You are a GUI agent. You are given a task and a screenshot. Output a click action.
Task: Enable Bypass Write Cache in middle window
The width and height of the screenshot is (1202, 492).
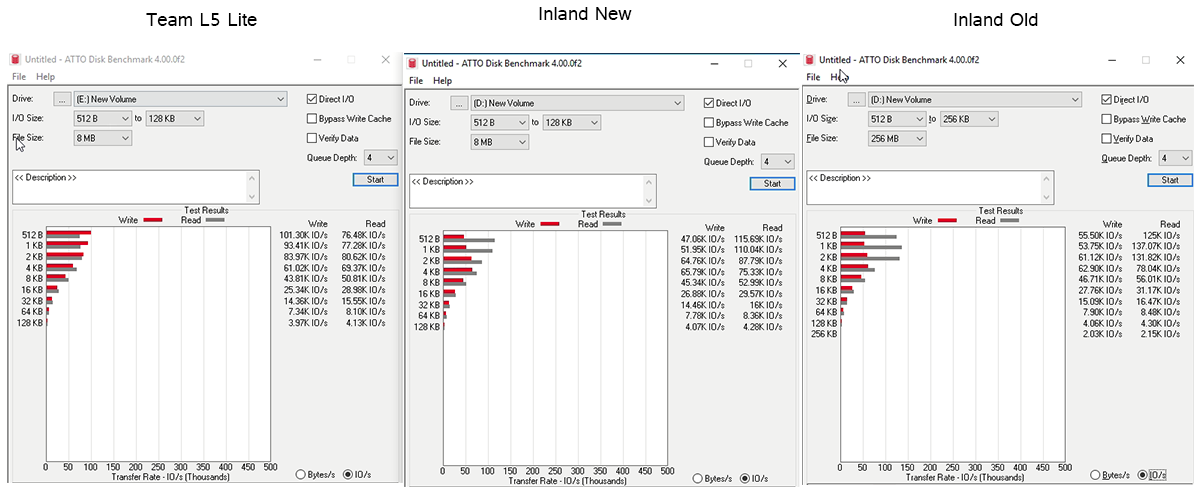[709, 123]
